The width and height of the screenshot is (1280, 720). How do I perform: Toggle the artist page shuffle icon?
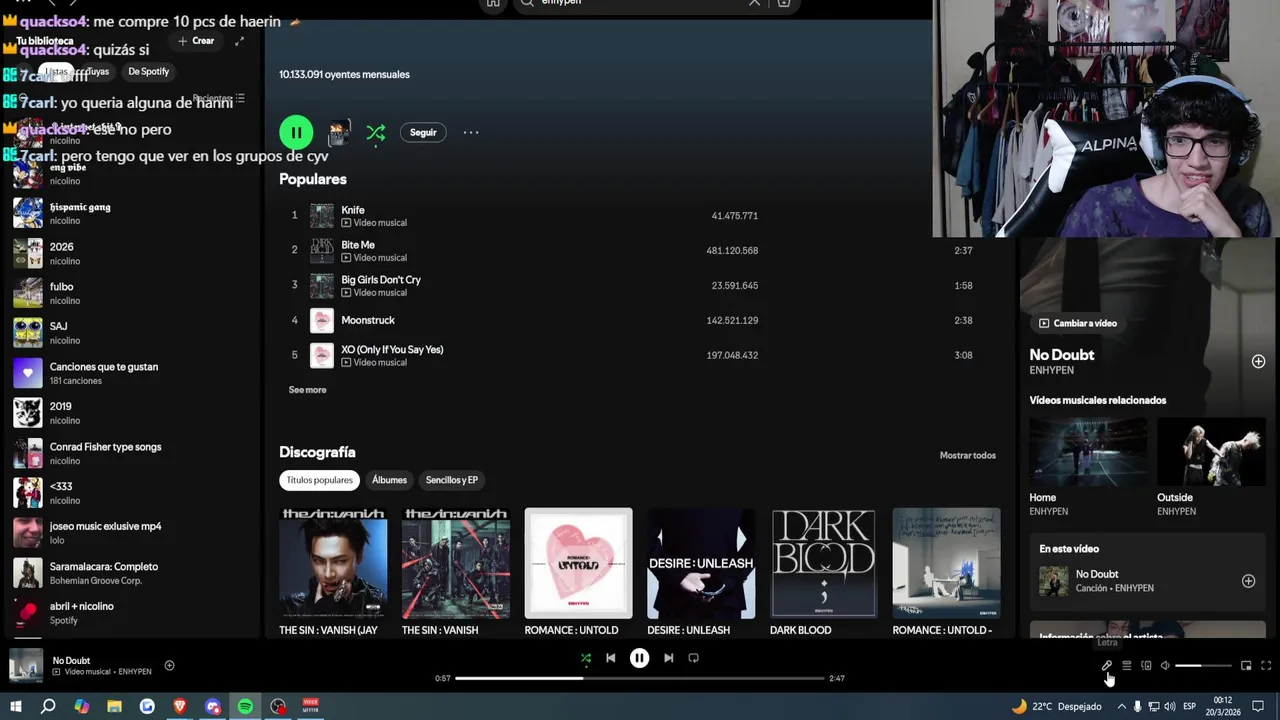pyautogui.click(x=376, y=132)
